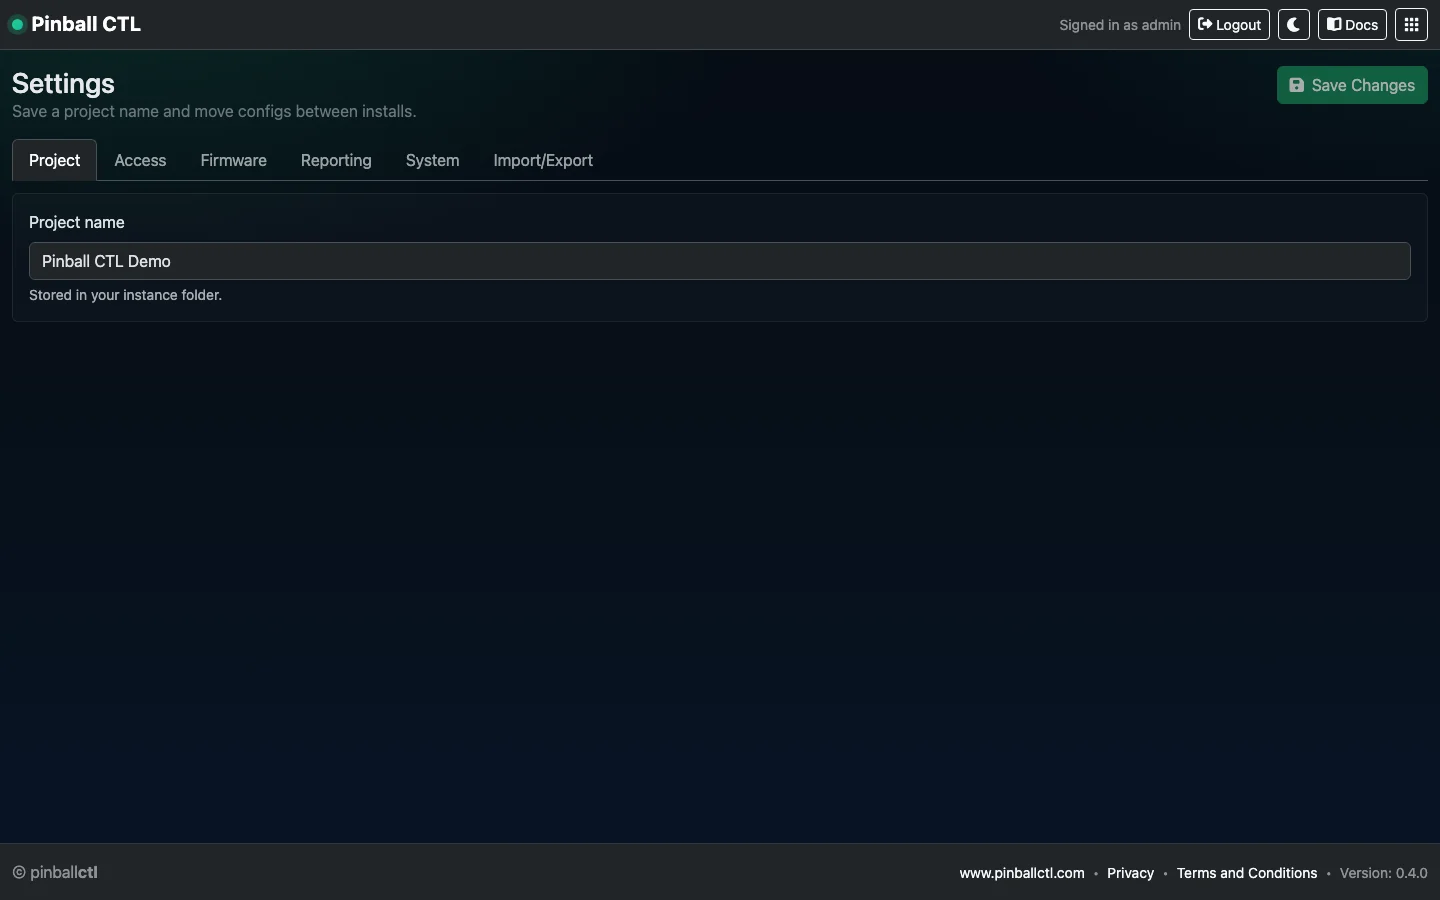1440x900 pixels.
Task: Select the Project tab
Action: click(54, 160)
